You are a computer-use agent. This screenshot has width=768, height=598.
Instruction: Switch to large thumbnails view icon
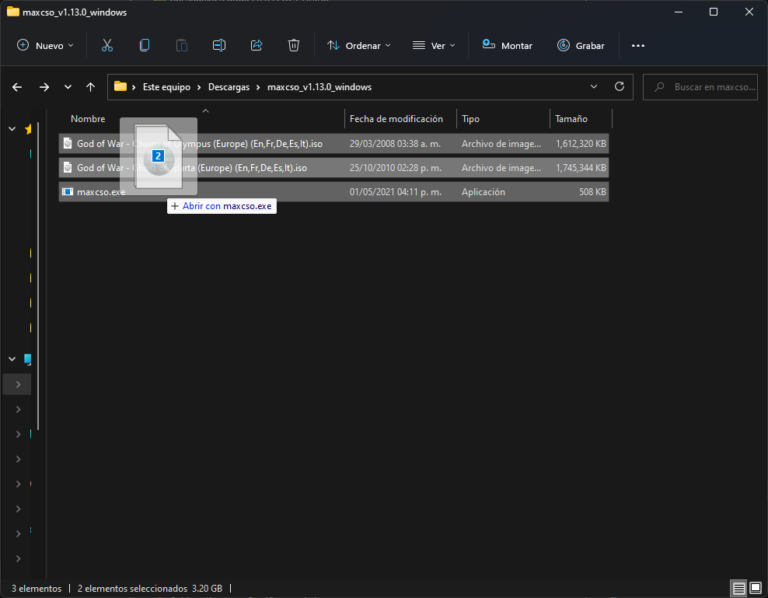point(756,588)
